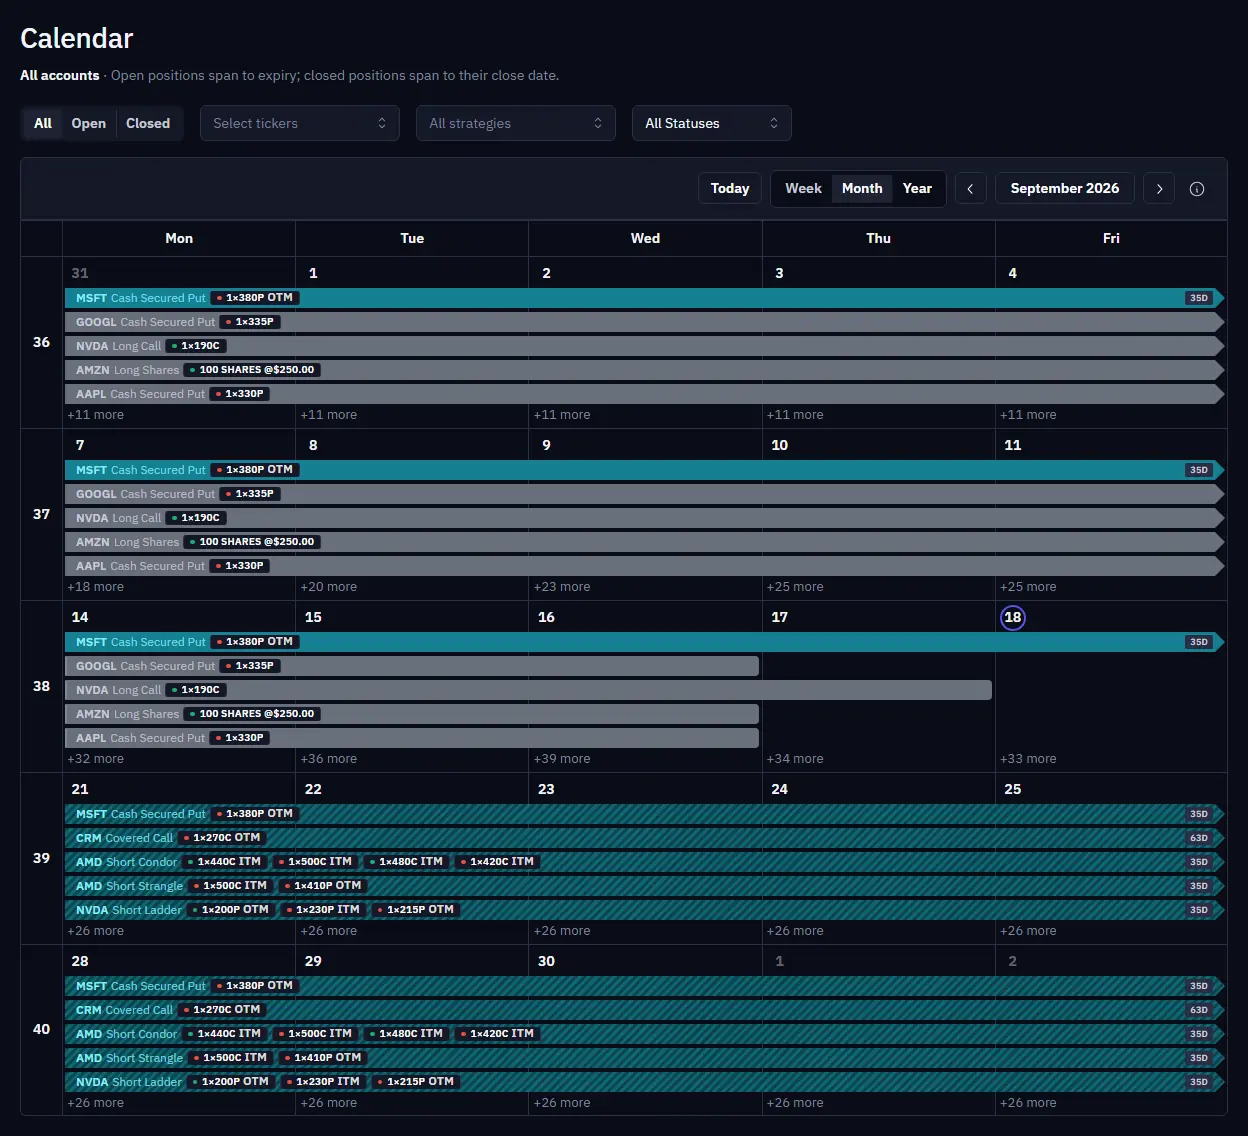Click the 1×410P OTM tag in week 39
Viewport: 1248px width, 1136px height.
coord(323,886)
